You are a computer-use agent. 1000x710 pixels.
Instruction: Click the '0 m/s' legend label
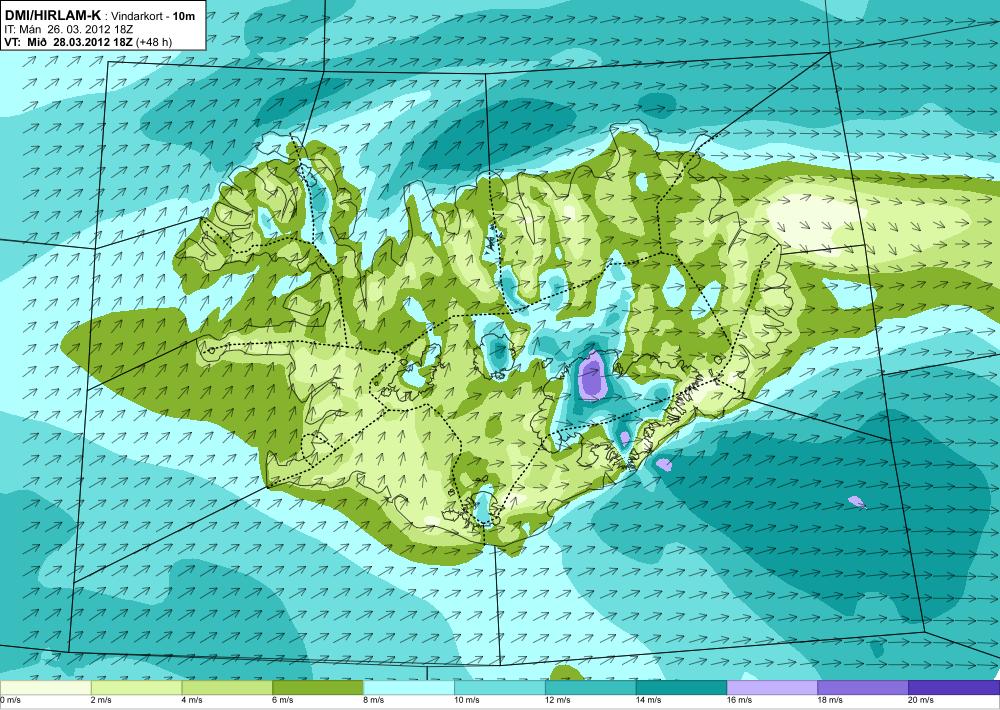click(x=10, y=700)
